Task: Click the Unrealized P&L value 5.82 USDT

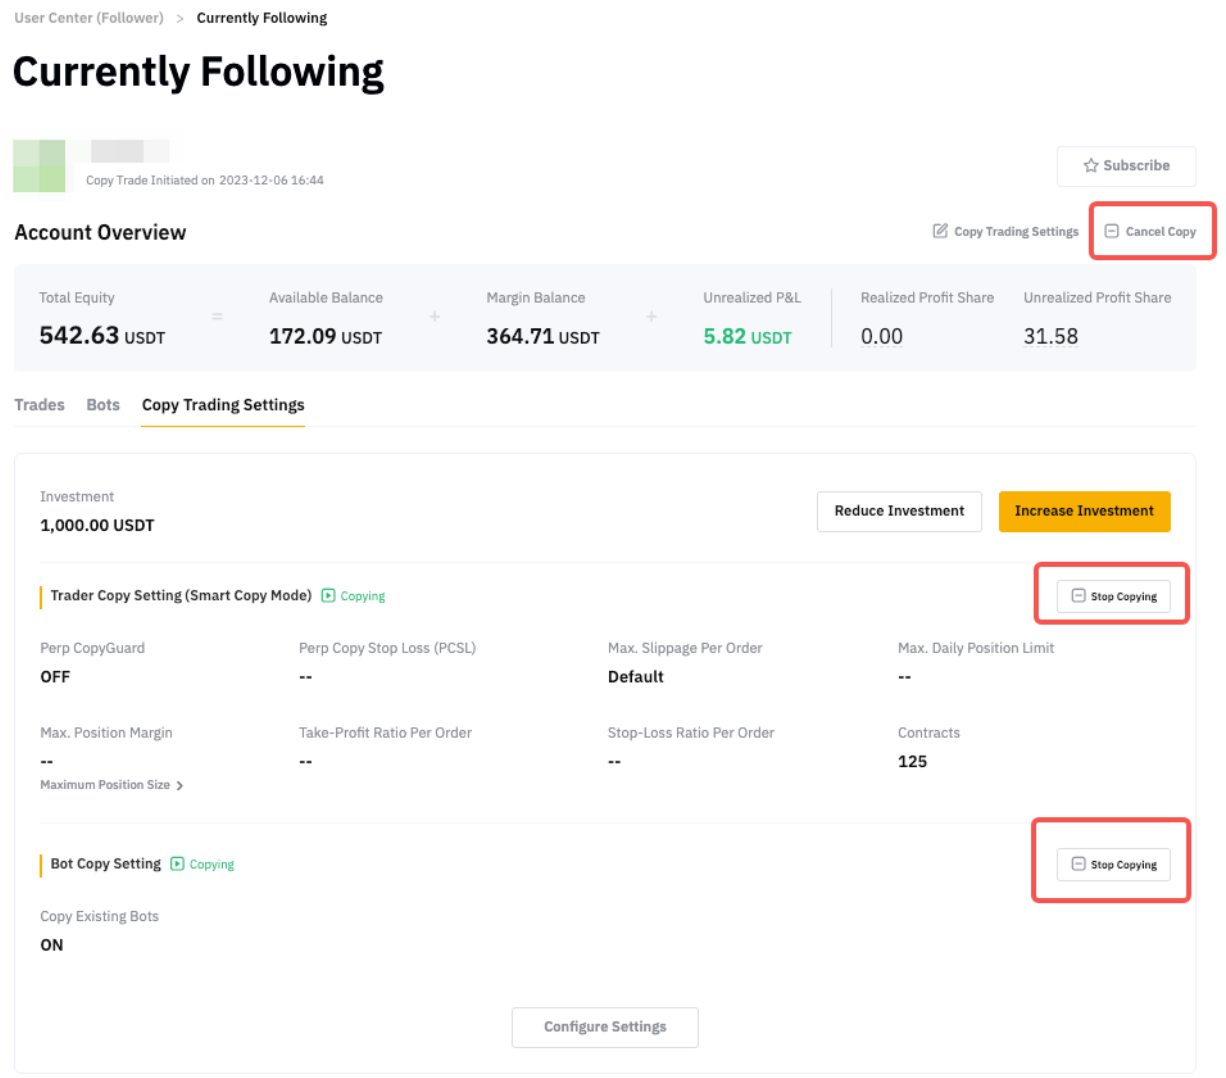Action: pyautogui.click(x=747, y=337)
